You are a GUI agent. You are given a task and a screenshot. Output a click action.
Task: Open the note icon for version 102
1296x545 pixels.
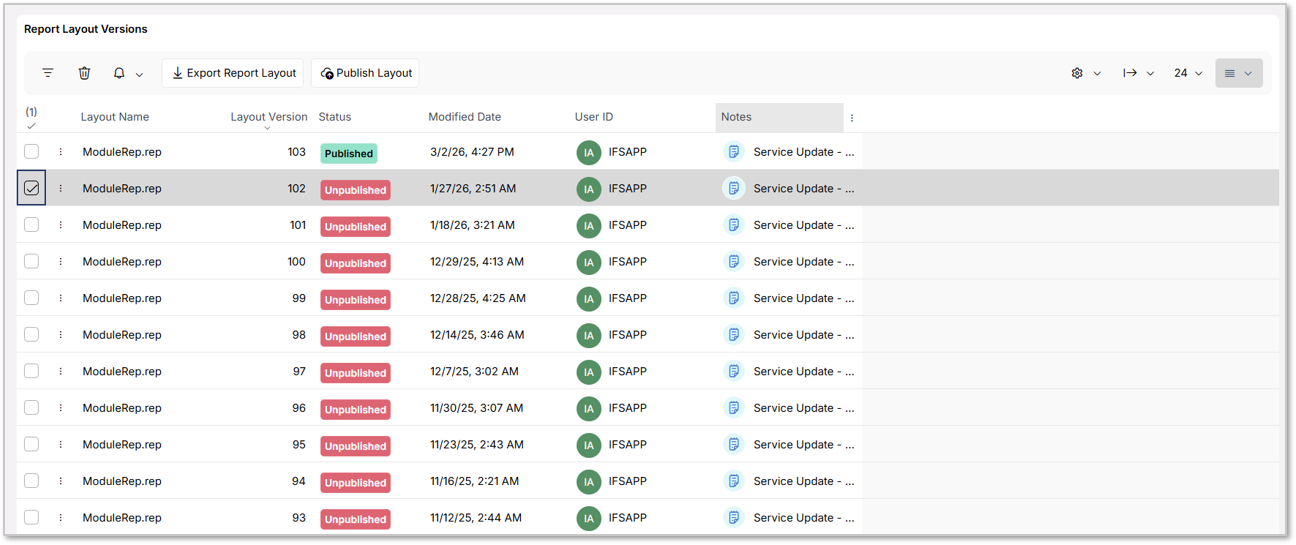pos(734,188)
